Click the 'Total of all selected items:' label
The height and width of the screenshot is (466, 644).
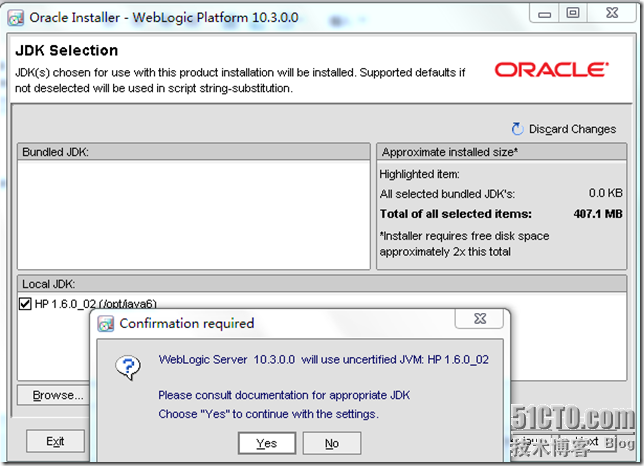click(x=455, y=214)
